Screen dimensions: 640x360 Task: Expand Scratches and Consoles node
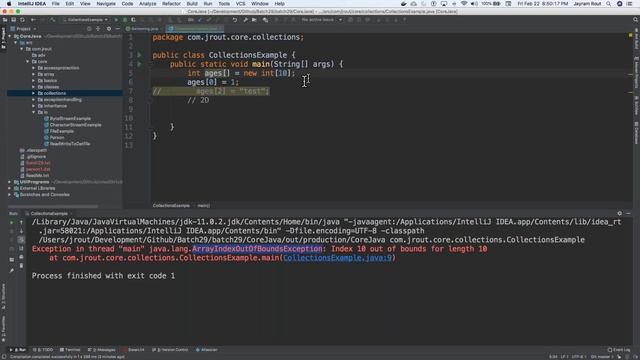coord(10,195)
